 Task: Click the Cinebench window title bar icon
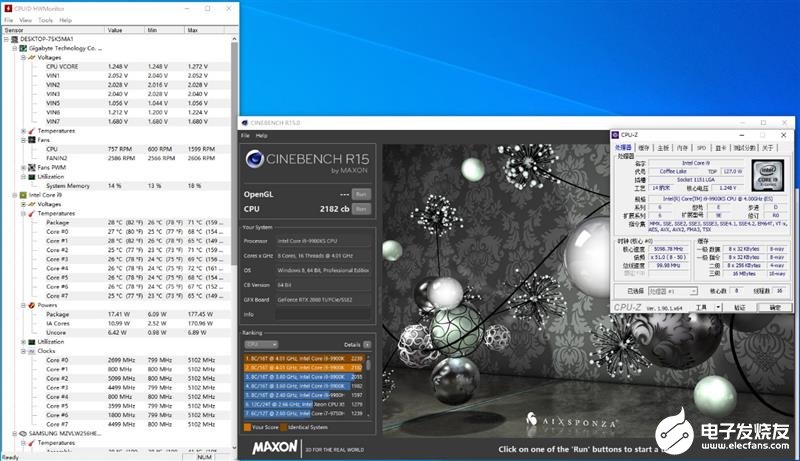click(245, 123)
